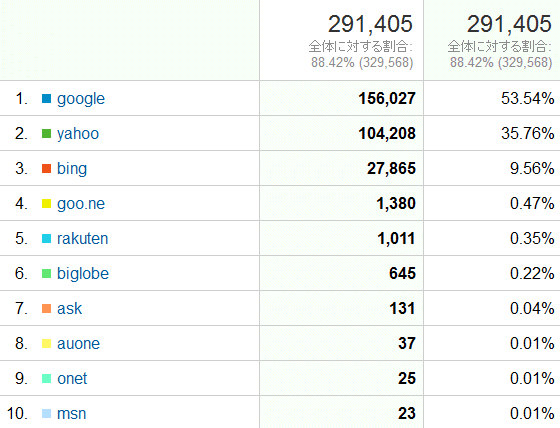Open the yahoo source link
The image size is (560, 428).
[78, 134]
